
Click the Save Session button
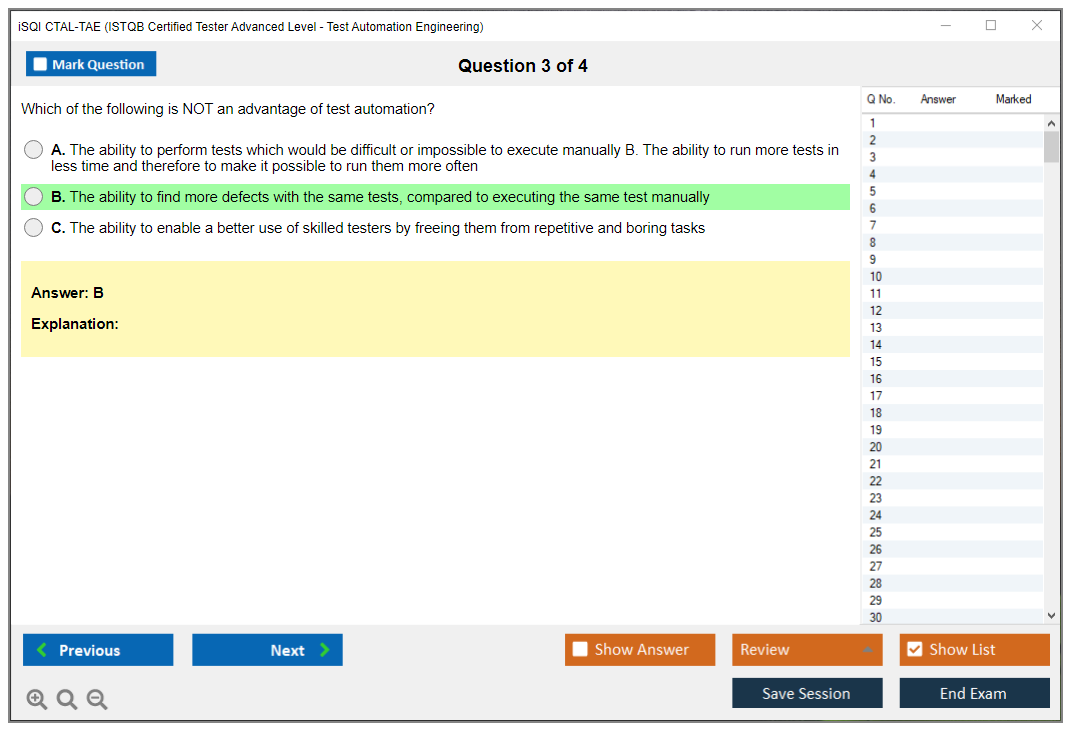point(807,693)
